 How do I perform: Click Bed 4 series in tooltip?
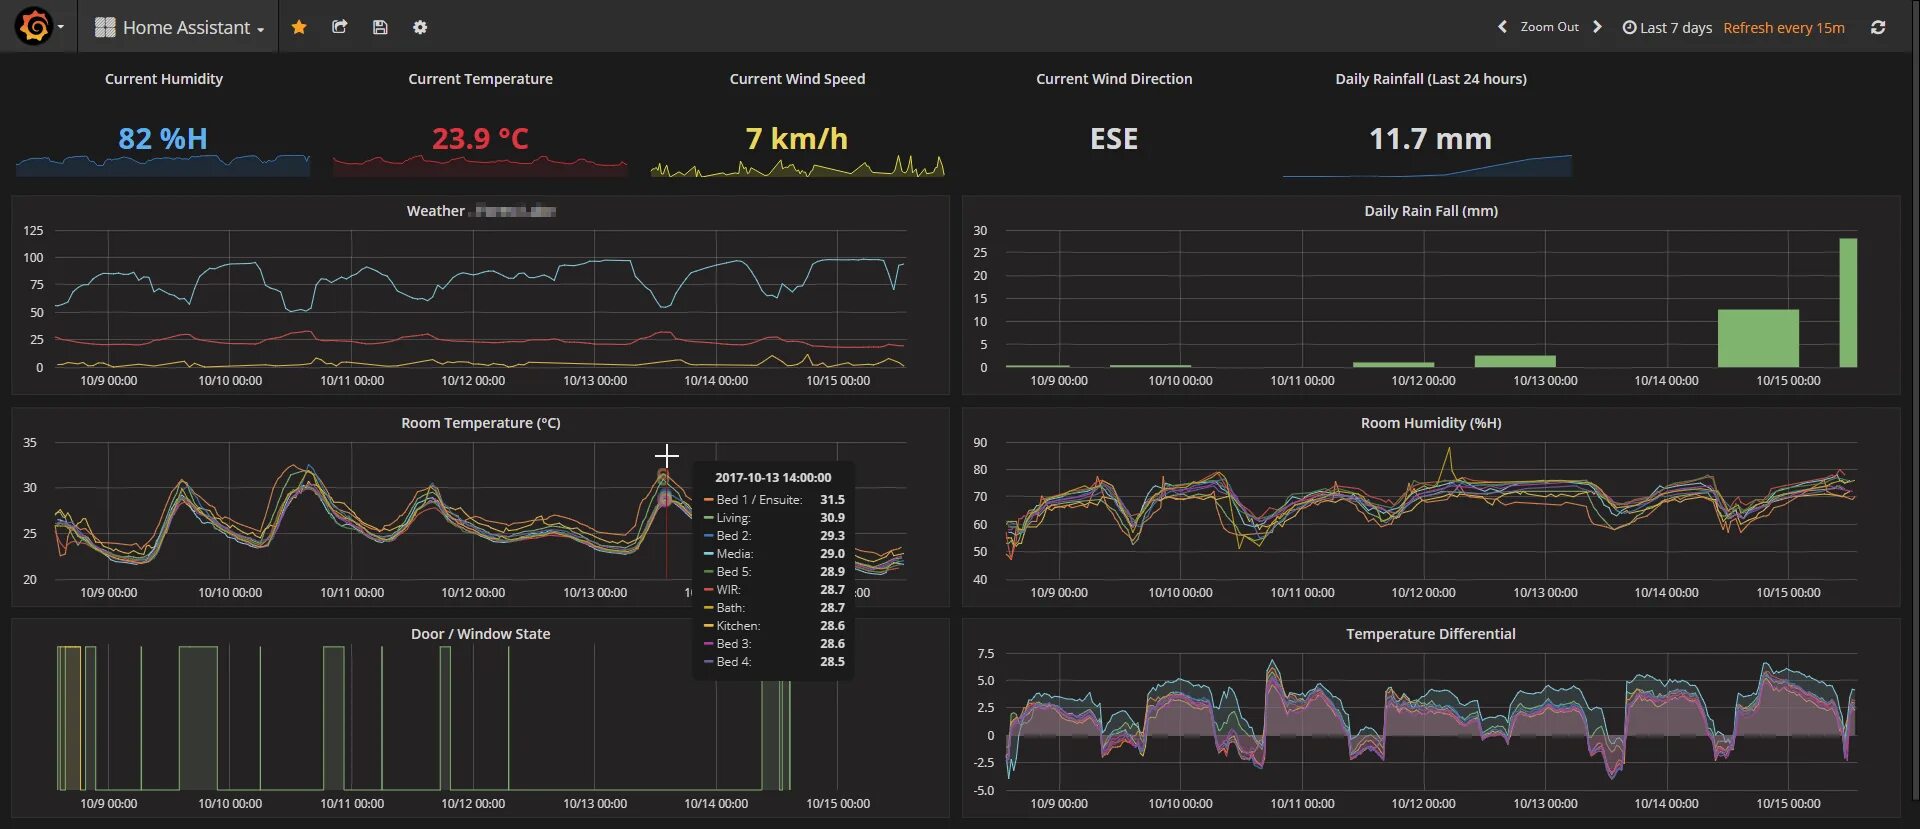tap(774, 662)
